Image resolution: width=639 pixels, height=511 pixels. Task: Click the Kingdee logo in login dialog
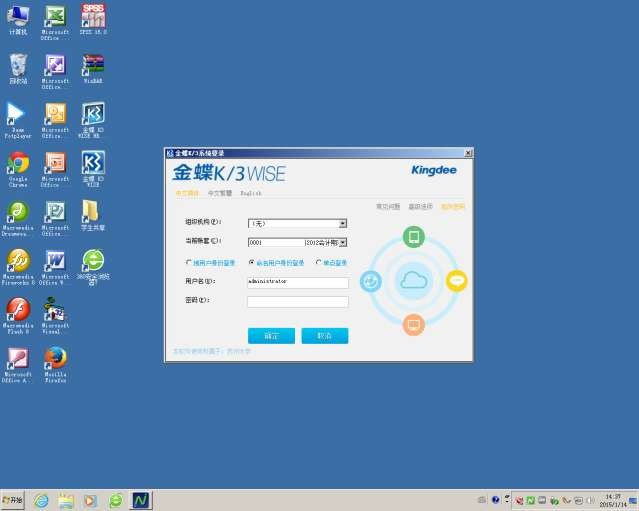click(434, 170)
